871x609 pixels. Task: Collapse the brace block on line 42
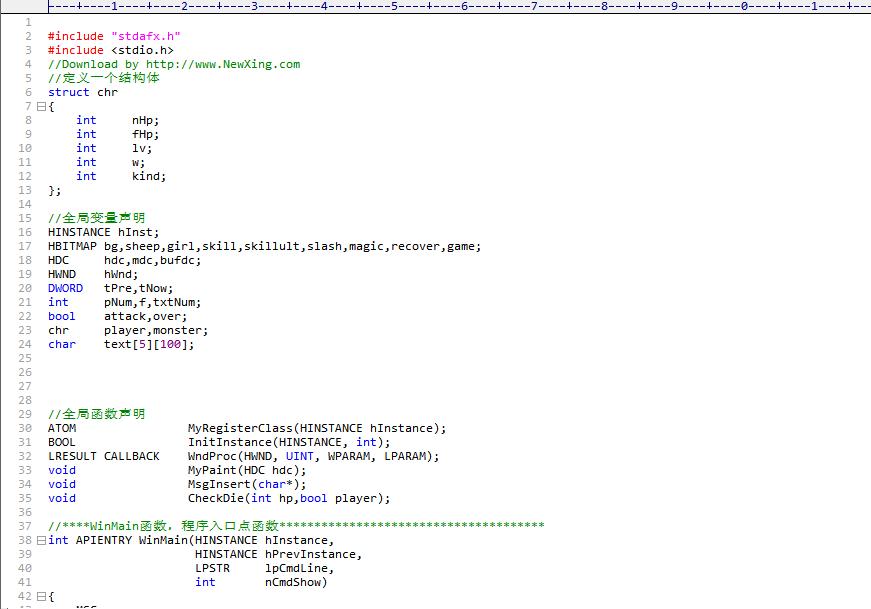click(x=41, y=596)
